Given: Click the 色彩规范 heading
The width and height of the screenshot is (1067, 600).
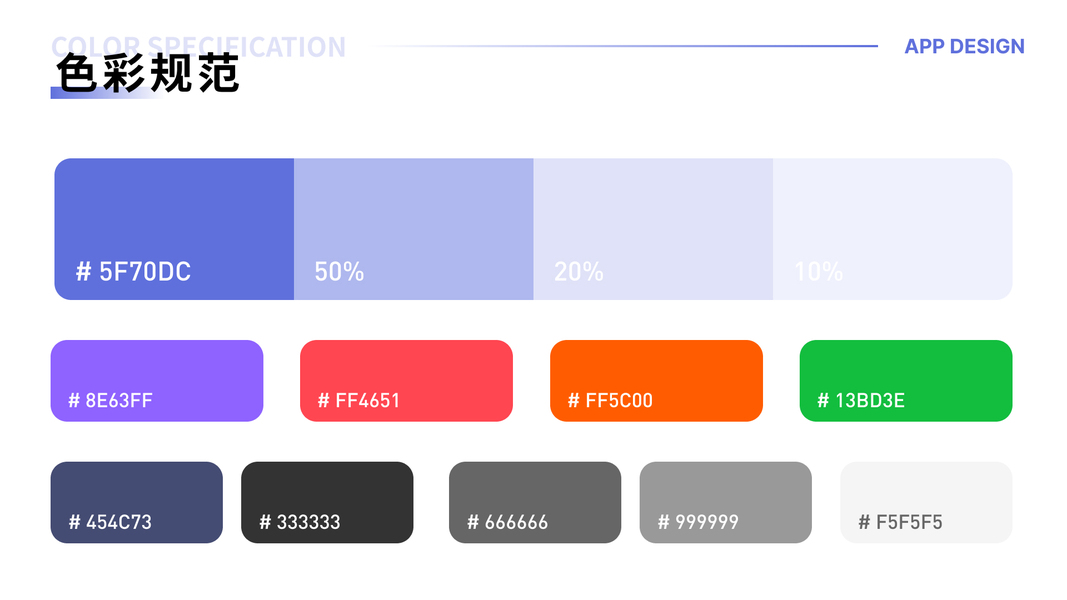Looking at the screenshot, I should tap(147, 75).
